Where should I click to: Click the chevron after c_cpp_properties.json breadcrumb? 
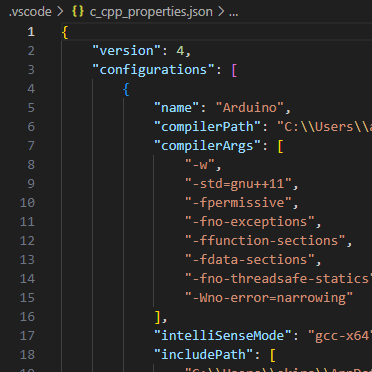click(221, 12)
